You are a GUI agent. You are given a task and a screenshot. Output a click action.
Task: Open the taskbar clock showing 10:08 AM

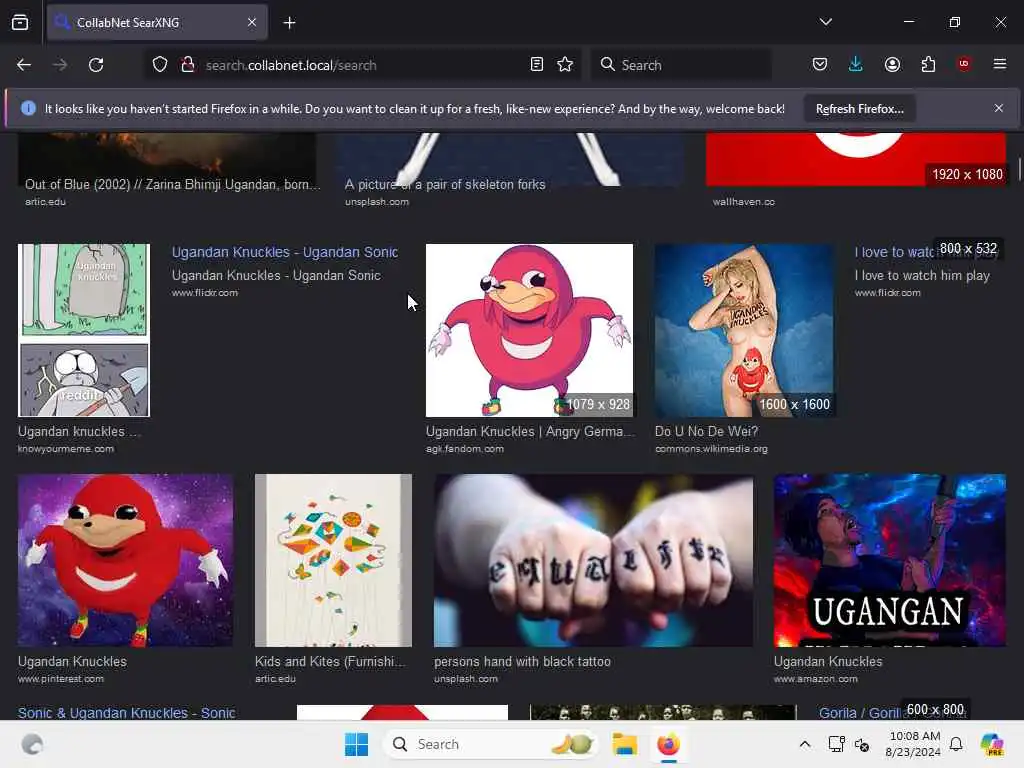coord(913,744)
